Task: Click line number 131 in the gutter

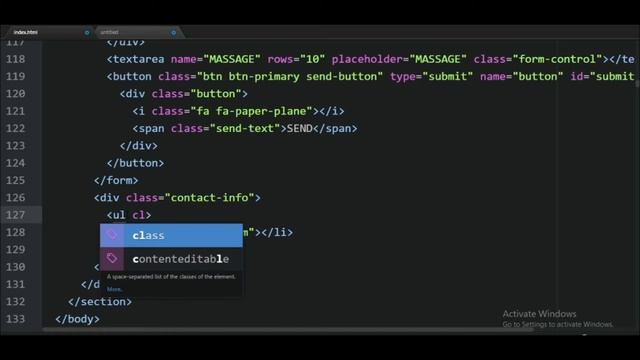Action: (16, 284)
